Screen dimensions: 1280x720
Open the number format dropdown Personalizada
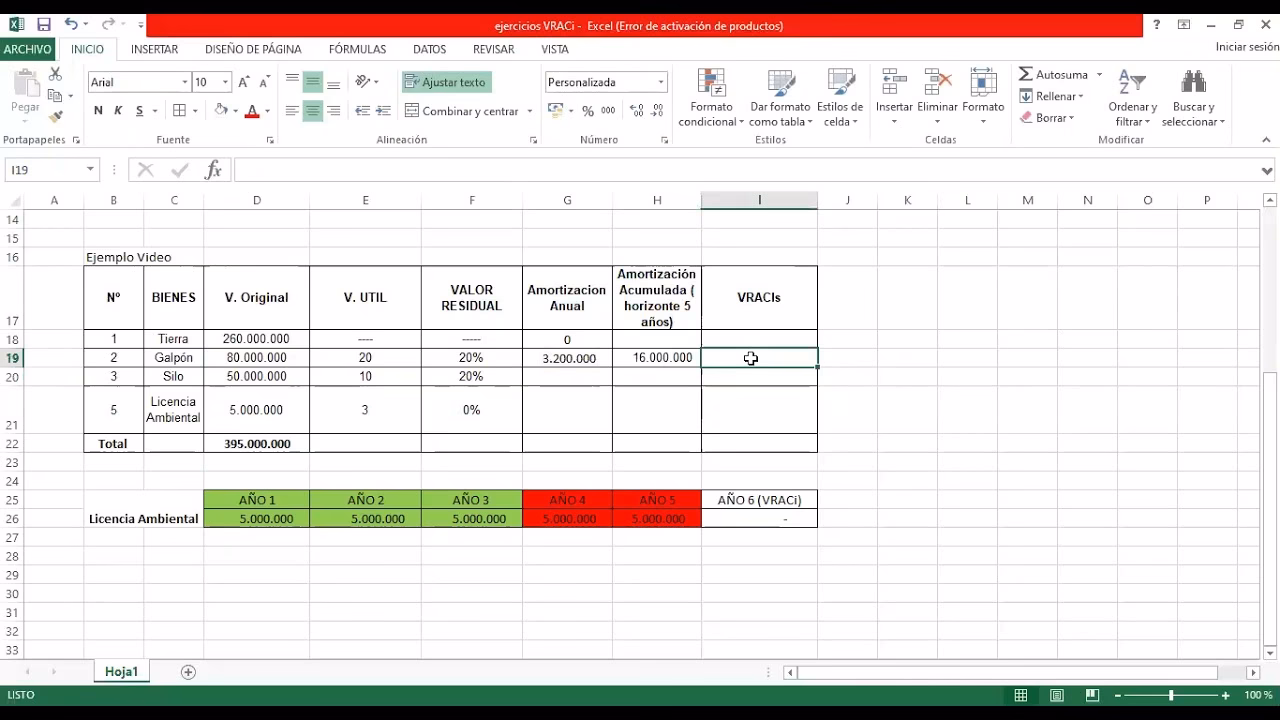tap(661, 82)
